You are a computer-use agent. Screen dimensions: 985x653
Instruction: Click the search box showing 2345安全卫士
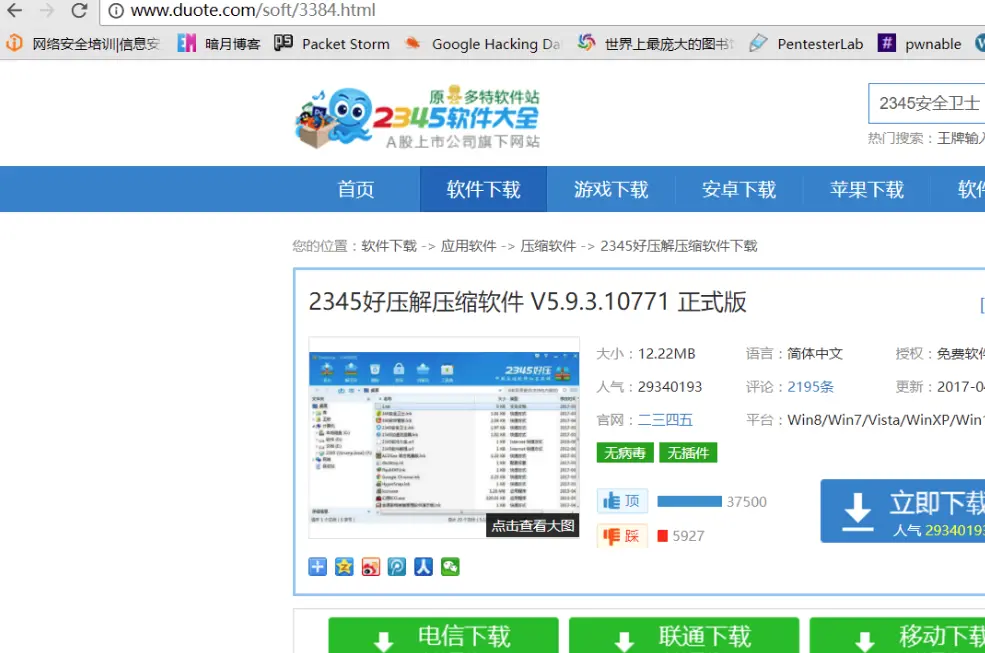(x=927, y=103)
